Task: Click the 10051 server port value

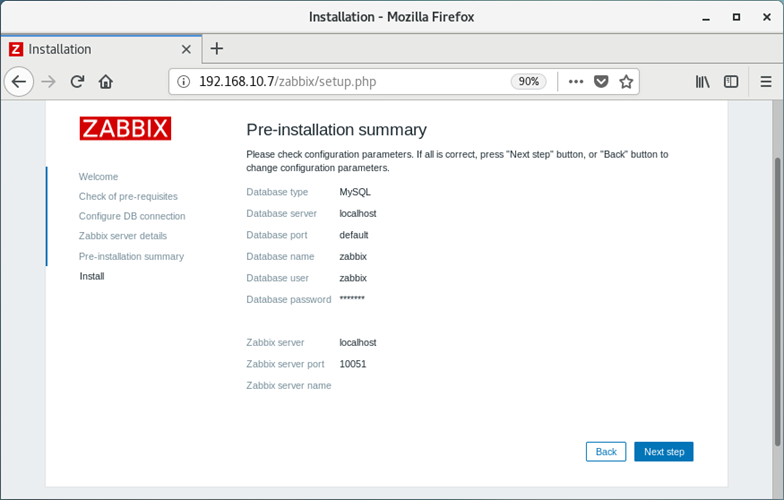Action: click(x=352, y=364)
